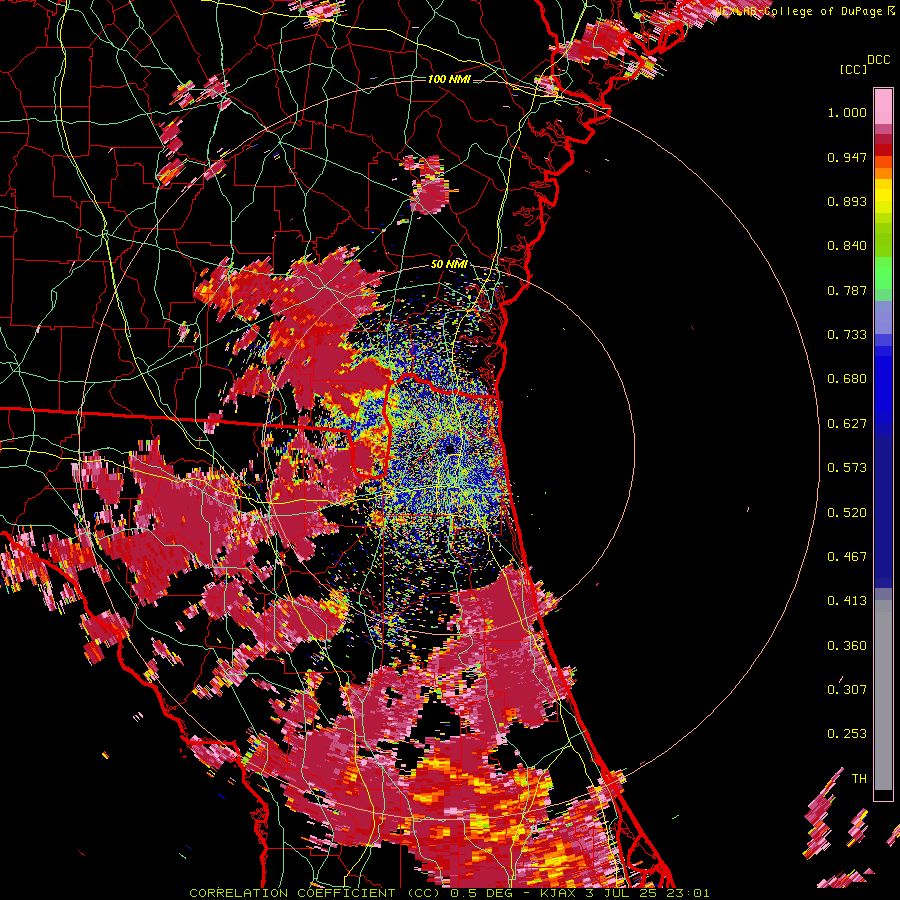
Task: Pick the light pink segment of the color bar
Action: pyautogui.click(x=883, y=107)
